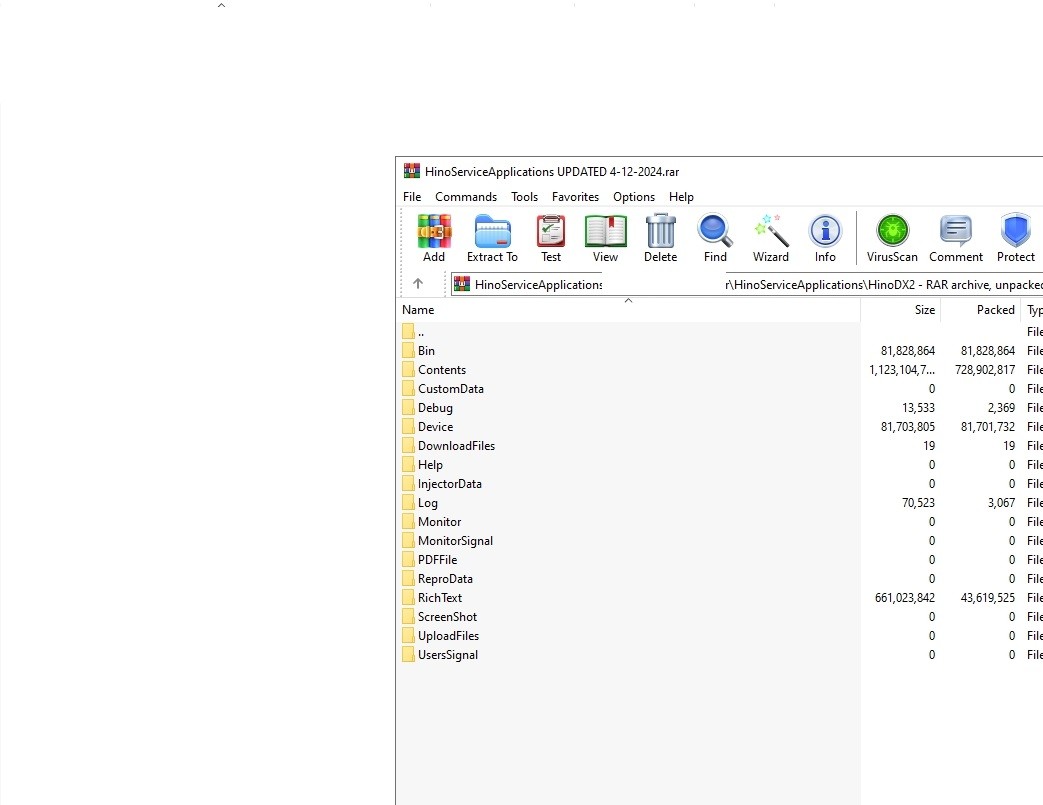1043x805 pixels.
Task: Click the View book icon
Action: point(605,232)
